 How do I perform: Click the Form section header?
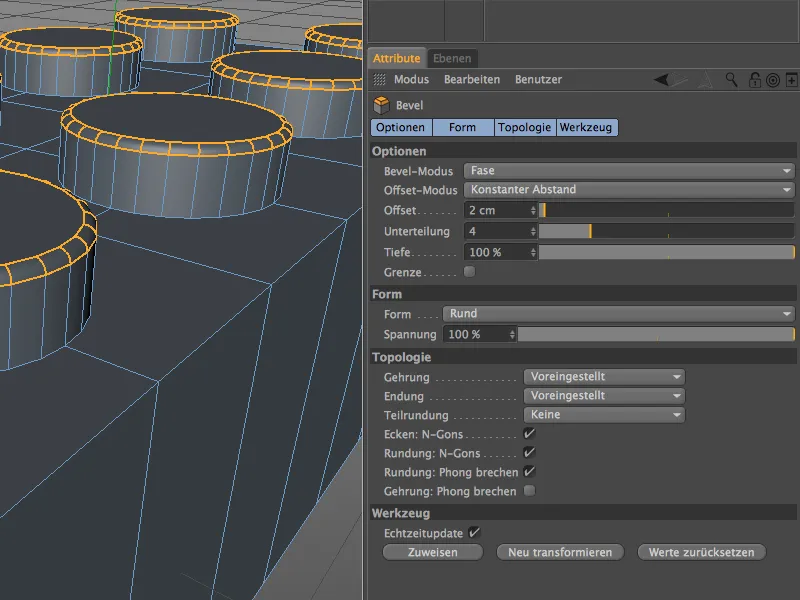point(584,294)
